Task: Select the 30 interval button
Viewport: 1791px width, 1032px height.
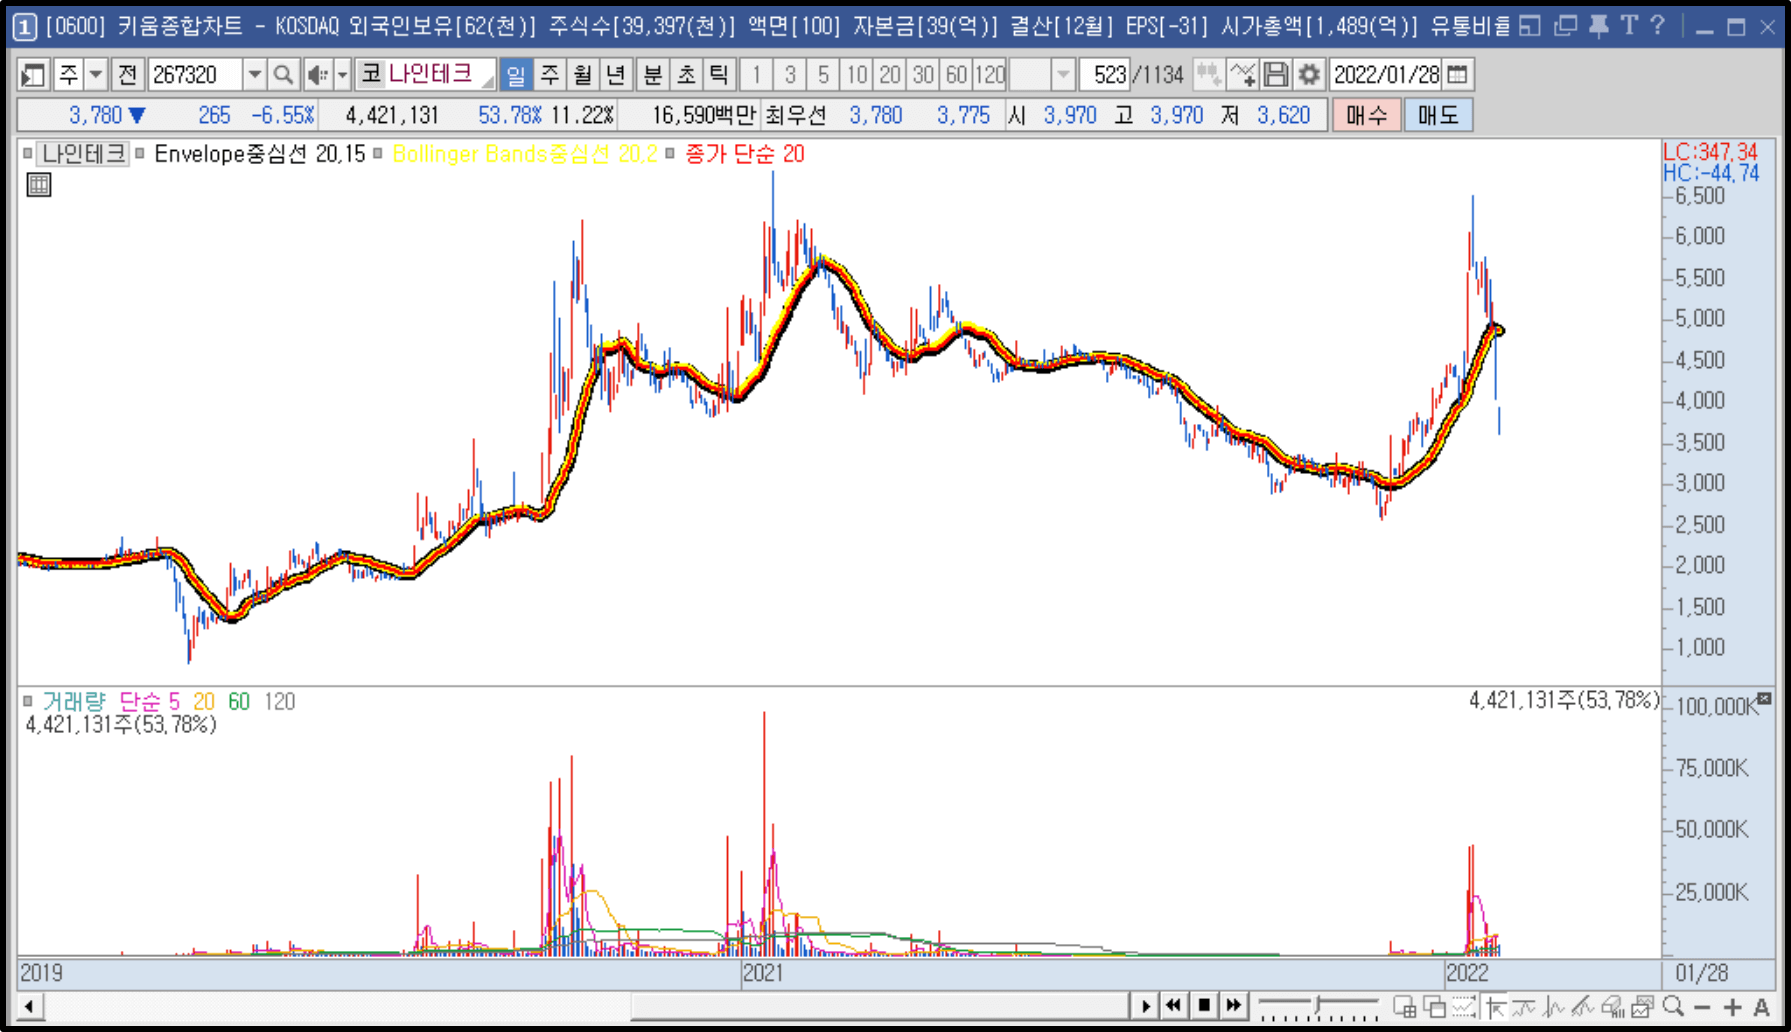Action: [923, 75]
